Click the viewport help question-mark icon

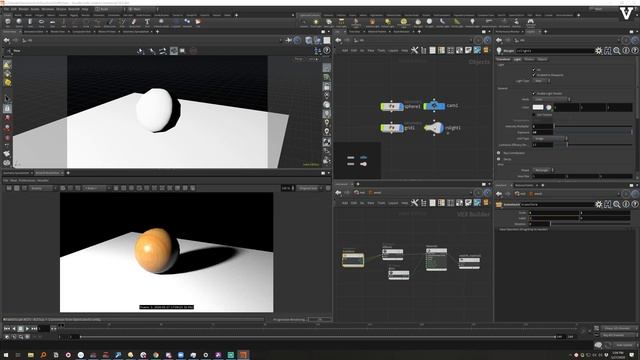tap(327, 51)
